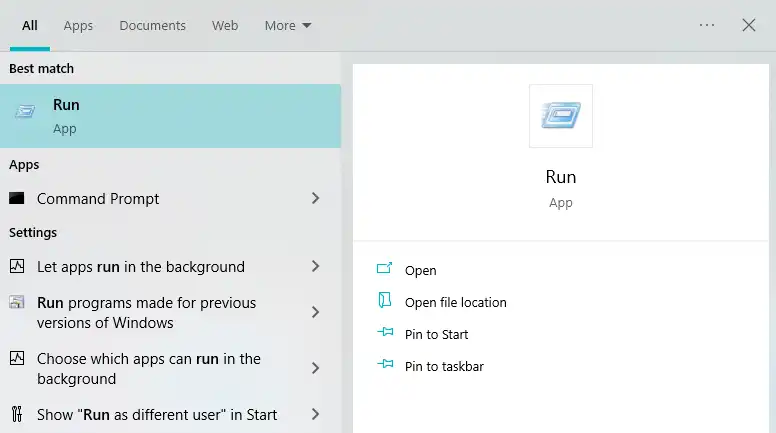Expand arrow for Choose which apps can run
The image size is (776, 433).
[x=315, y=369]
